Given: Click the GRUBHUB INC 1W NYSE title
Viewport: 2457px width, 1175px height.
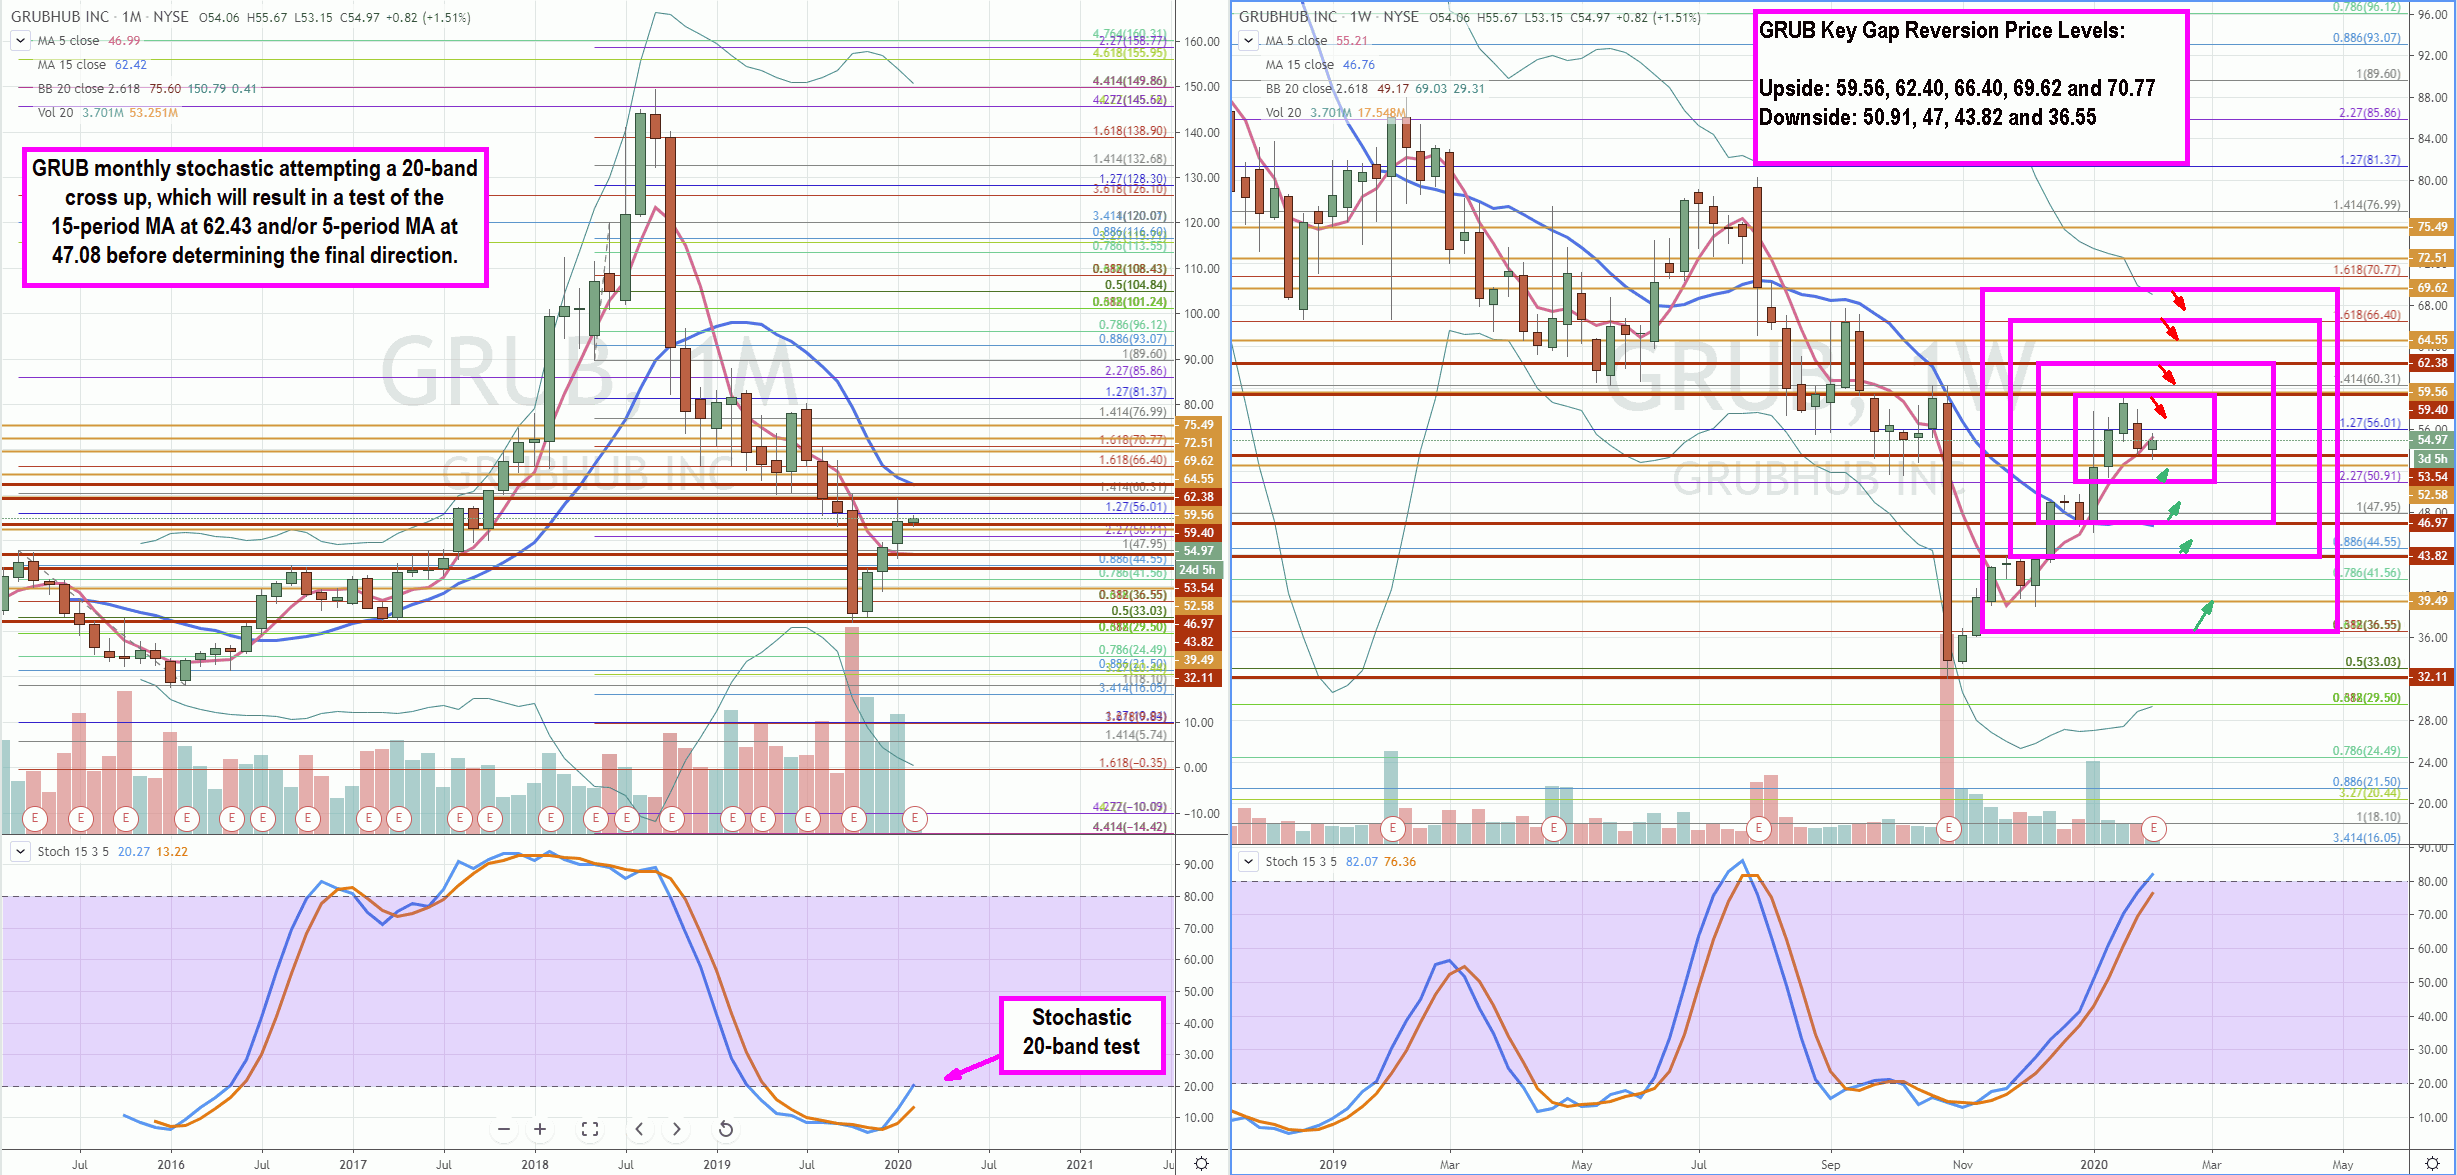Looking at the screenshot, I should coord(1329,17).
